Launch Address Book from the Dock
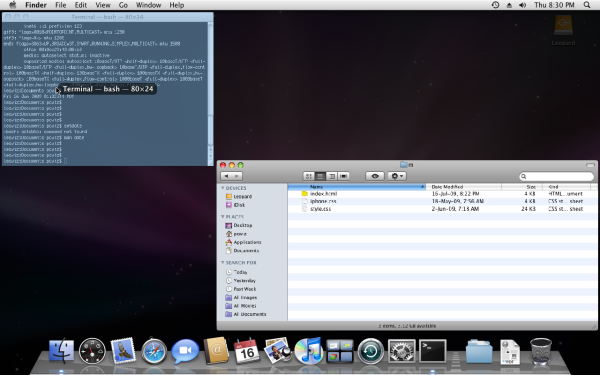Viewport: 600px width, 375px height. pos(216,351)
